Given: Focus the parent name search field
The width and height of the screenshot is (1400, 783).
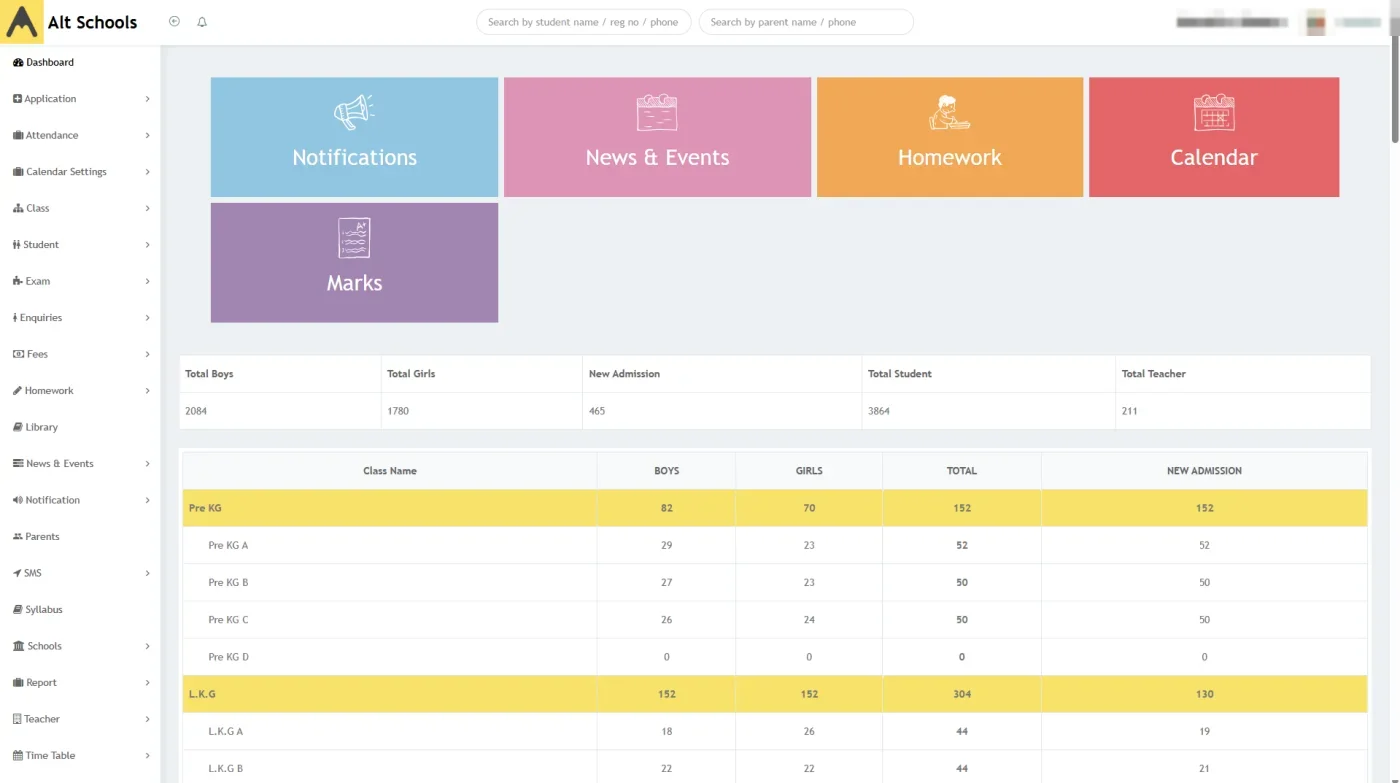Looking at the screenshot, I should (806, 22).
